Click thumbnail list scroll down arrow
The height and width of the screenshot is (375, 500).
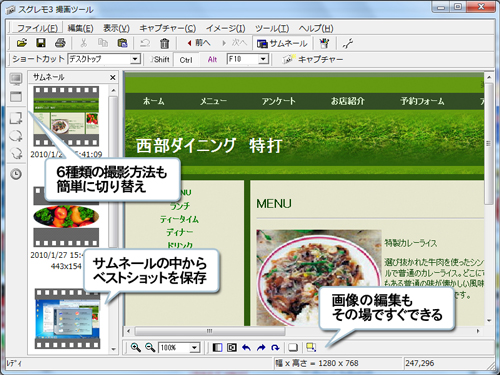[113, 349]
